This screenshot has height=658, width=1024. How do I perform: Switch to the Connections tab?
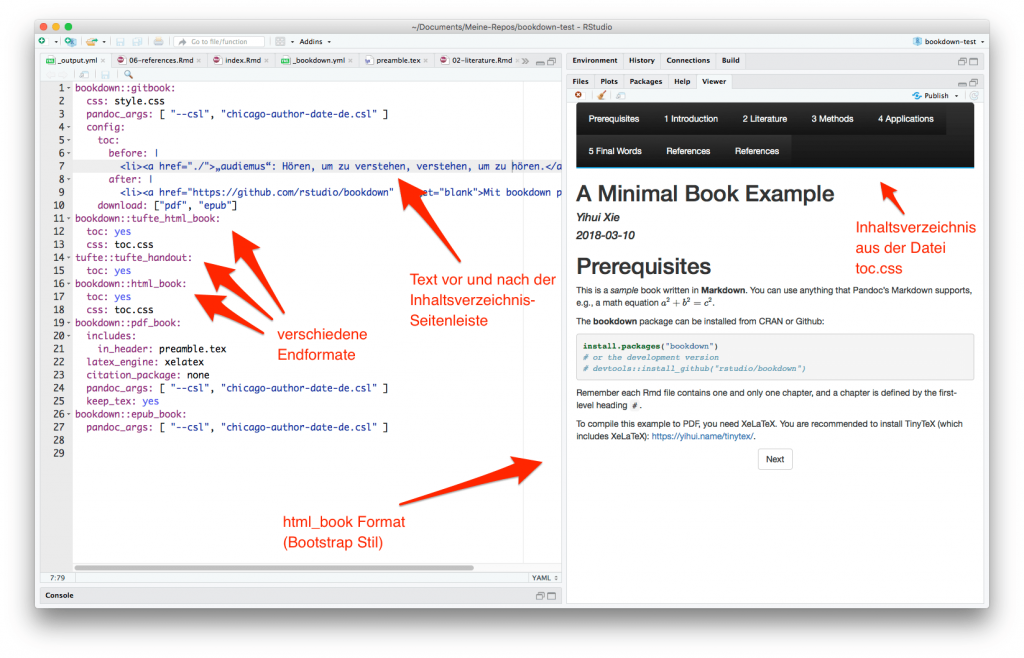688,61
